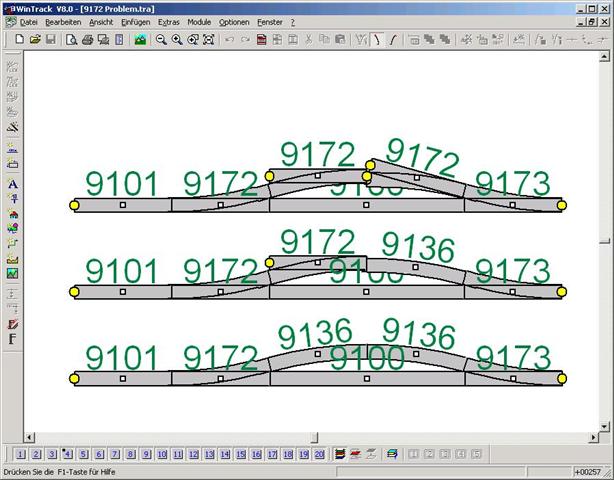Toggle layer 15 button

tap(241, 454)
